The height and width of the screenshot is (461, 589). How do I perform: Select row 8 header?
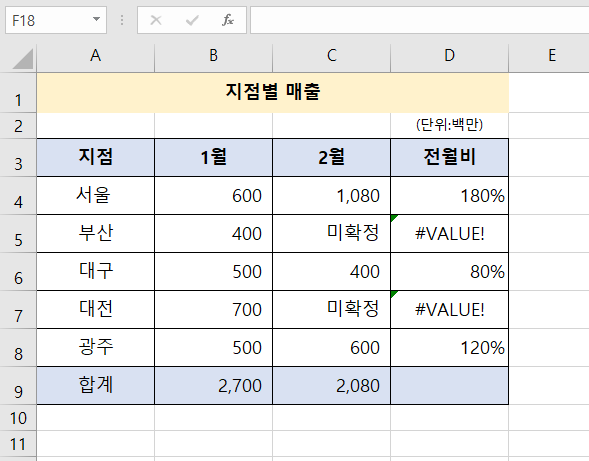[x=18, y=348]
